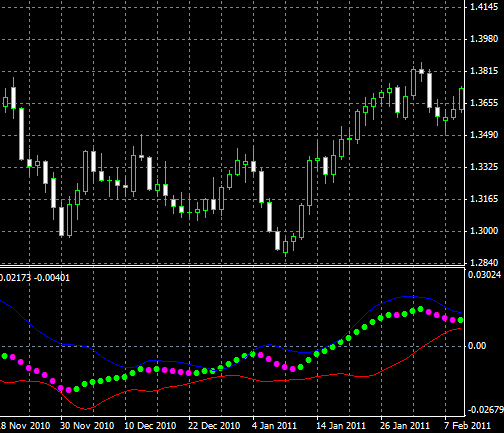Select the 0.00 indicator zero level label
504x433 pixels.
coord(477,346)
